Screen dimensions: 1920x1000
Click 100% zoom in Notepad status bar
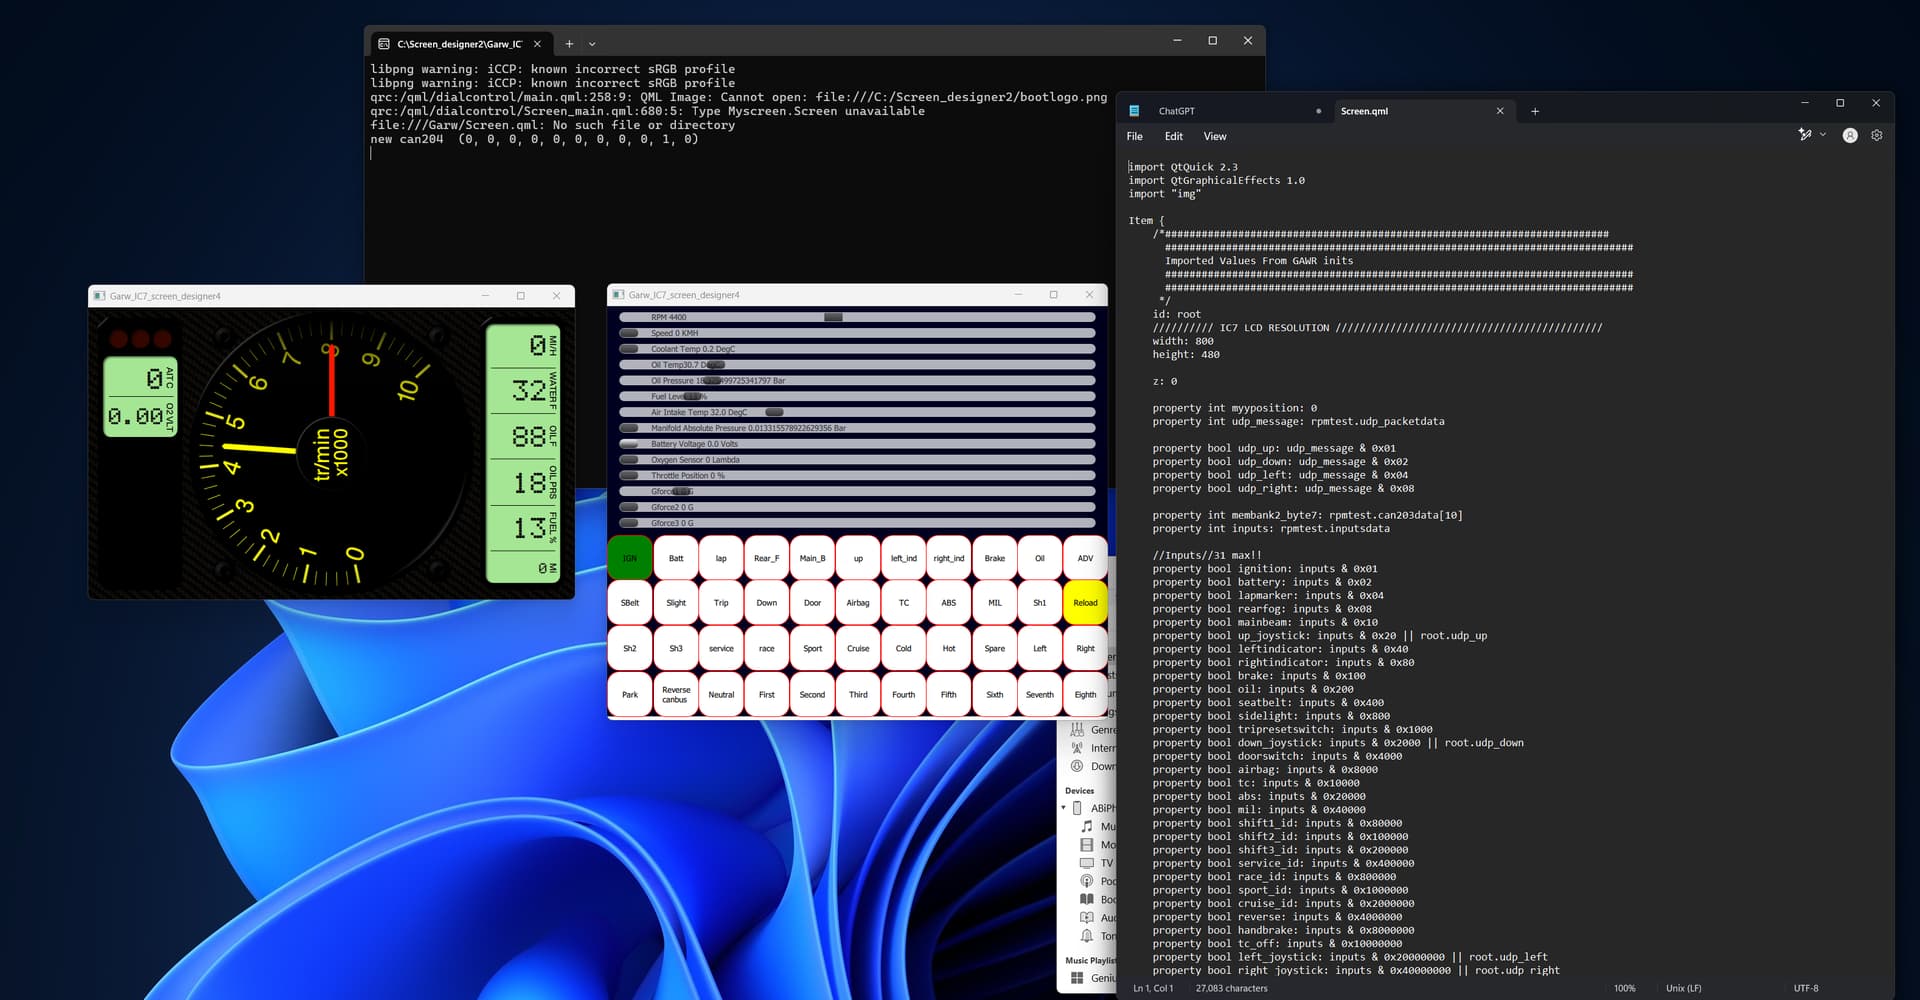pyautogui.click(x=1624, y=988)
